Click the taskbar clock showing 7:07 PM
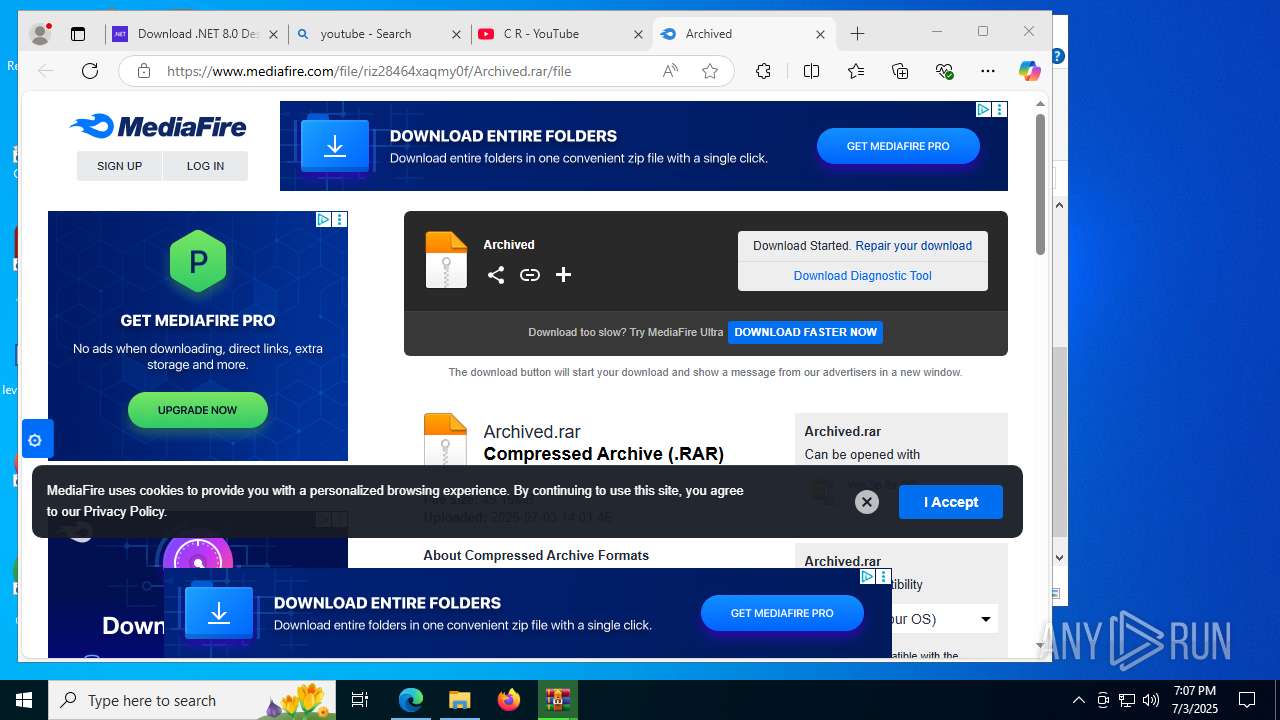The height and width of the screenshot is (720, 1280). [1195, 700]
